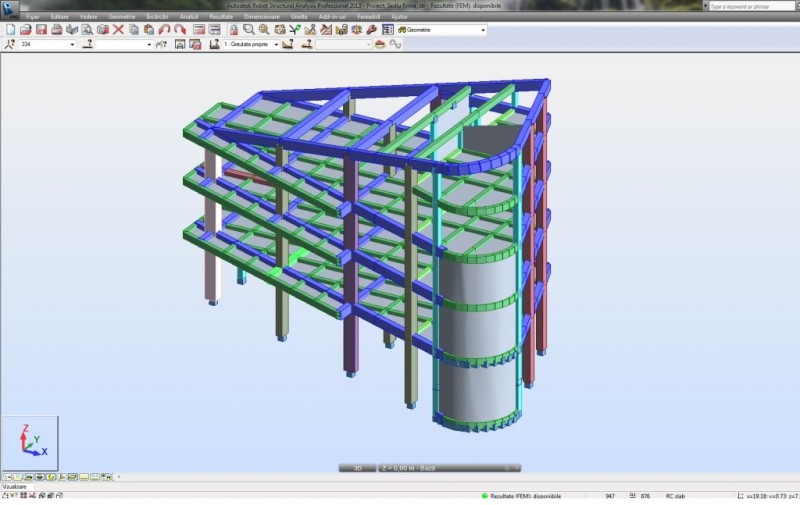800x505 pixels.
Task: Open the Analiză menu
Action: [189, 17]
